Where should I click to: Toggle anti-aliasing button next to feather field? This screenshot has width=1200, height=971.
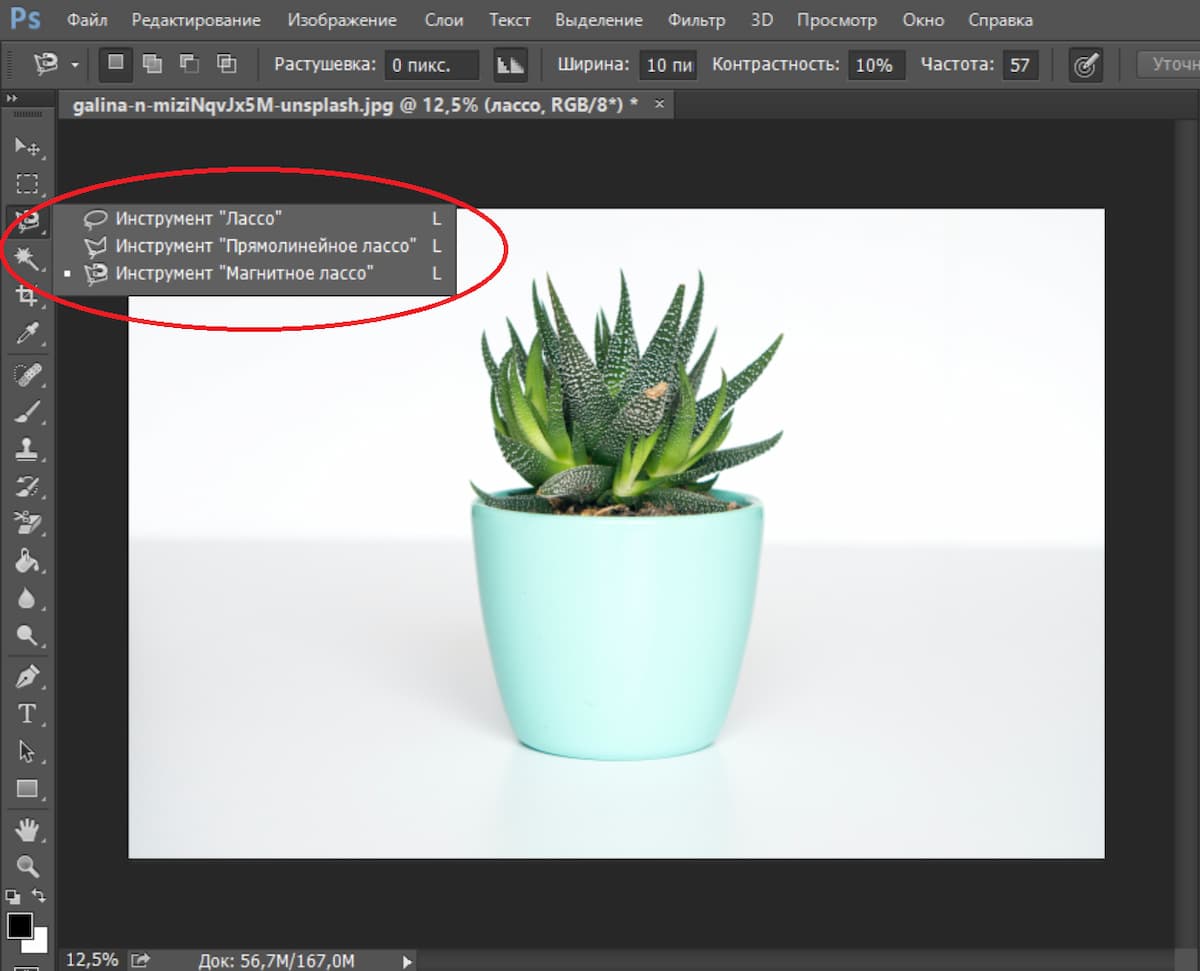[510, 65]
